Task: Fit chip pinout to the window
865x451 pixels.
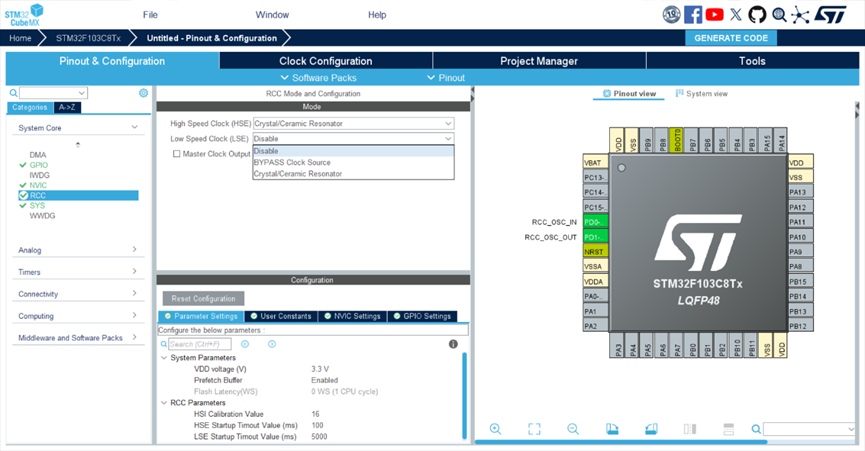Action: coord(534,429)
